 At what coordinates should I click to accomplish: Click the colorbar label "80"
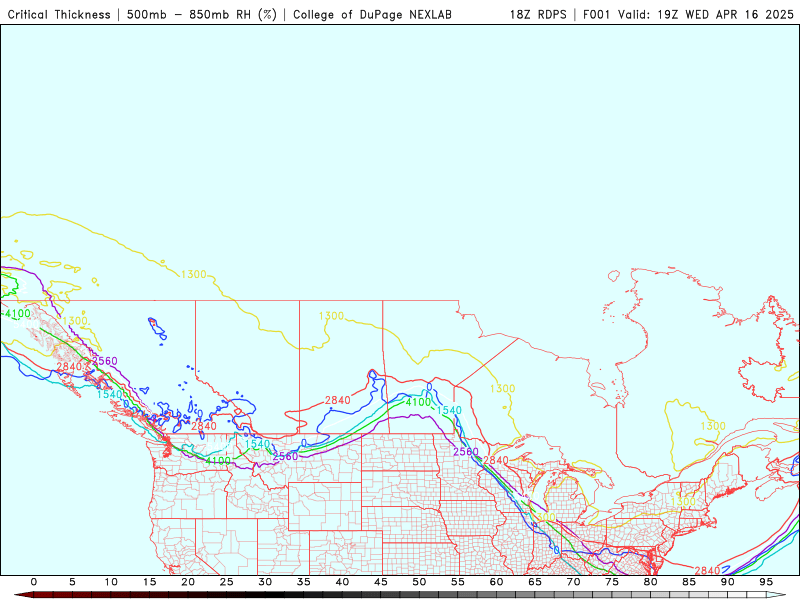coord(651,582)
